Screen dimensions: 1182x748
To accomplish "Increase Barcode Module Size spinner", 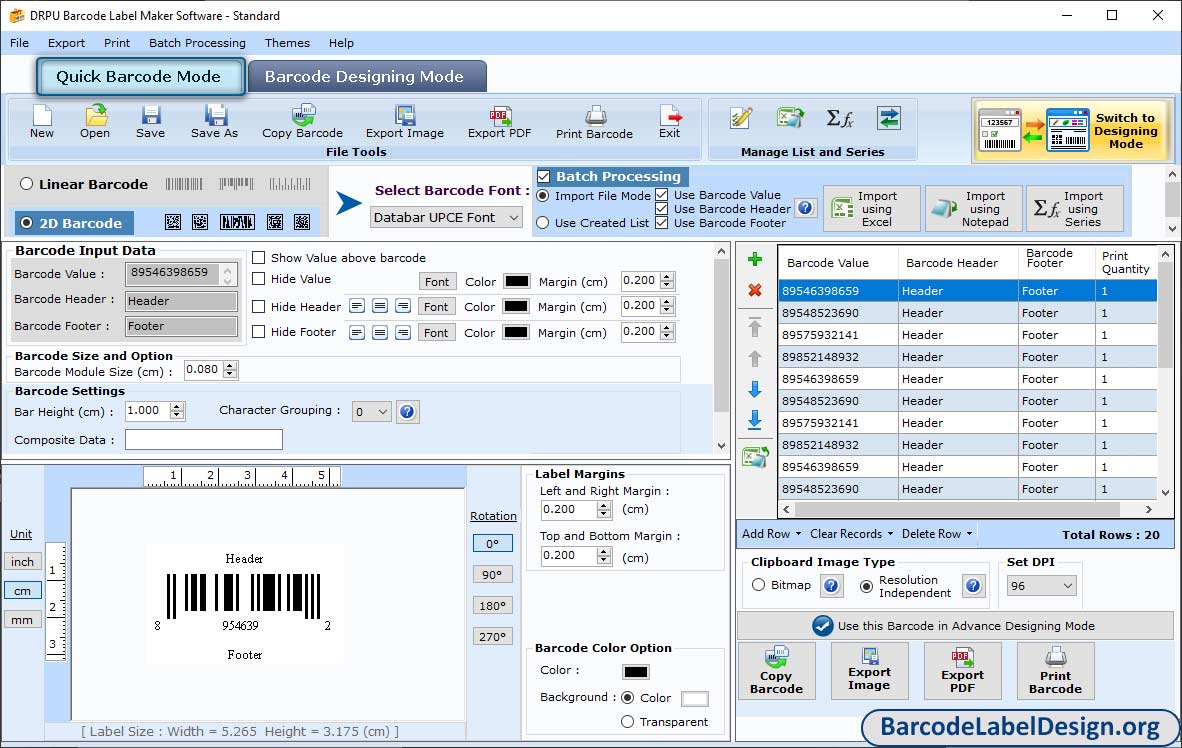I will pyautogui.click(x=231, y=366).
